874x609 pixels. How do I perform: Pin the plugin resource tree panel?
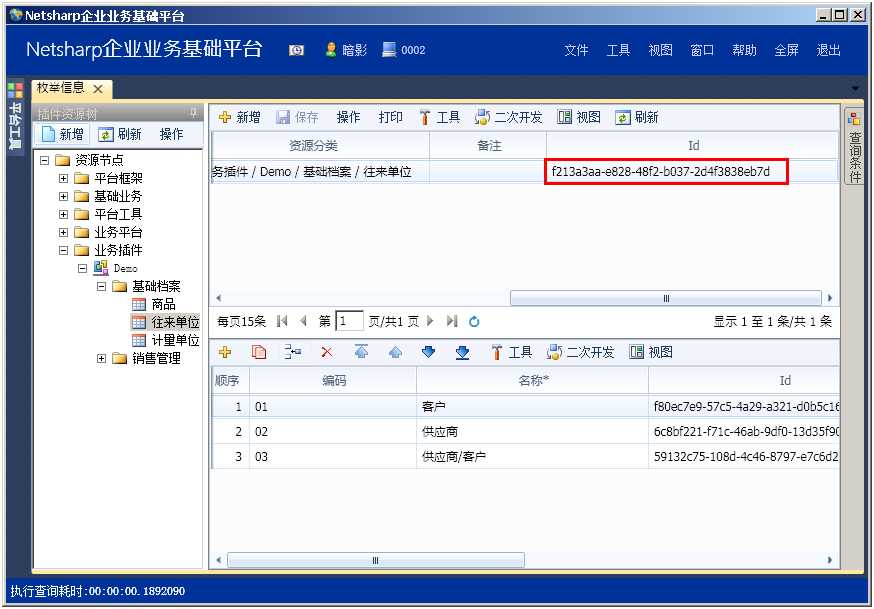point(193,113)
